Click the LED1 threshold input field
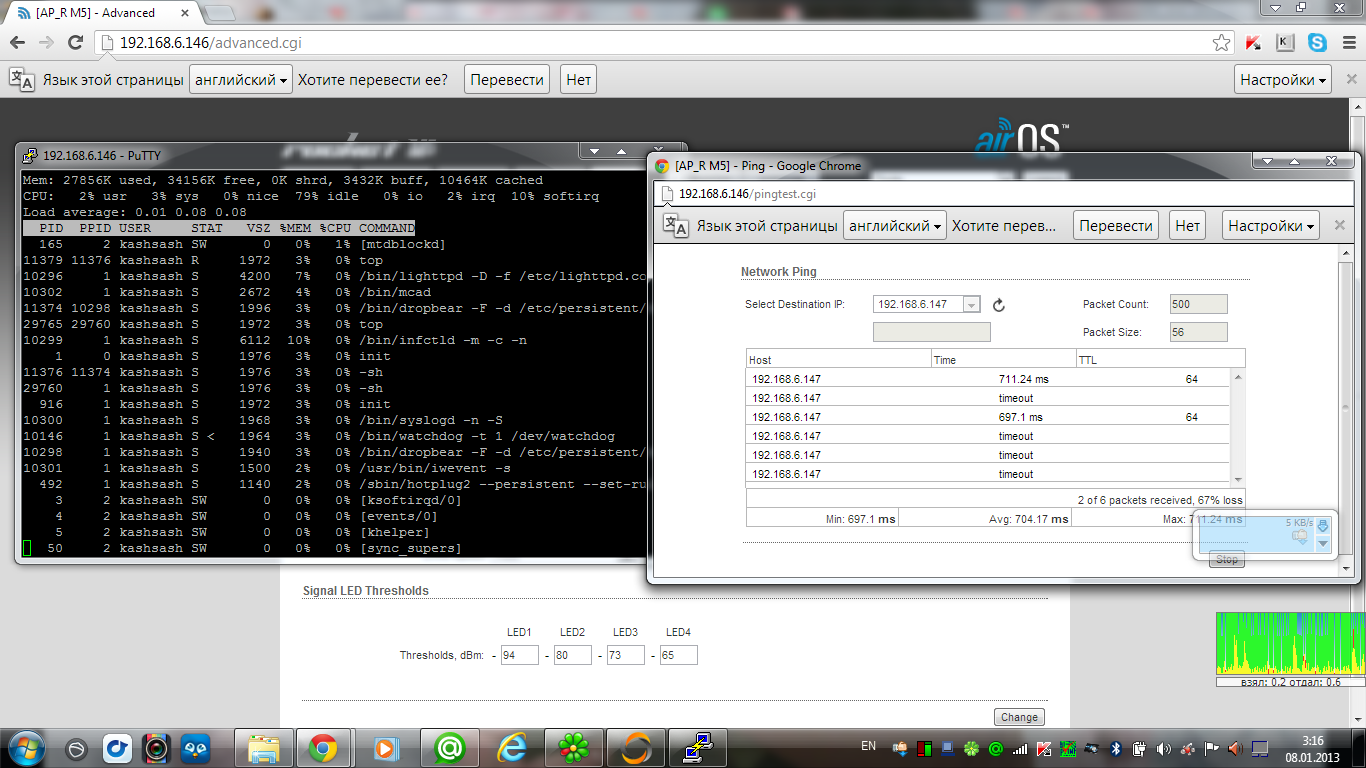1366x768 pixels. tap(519, 656)
